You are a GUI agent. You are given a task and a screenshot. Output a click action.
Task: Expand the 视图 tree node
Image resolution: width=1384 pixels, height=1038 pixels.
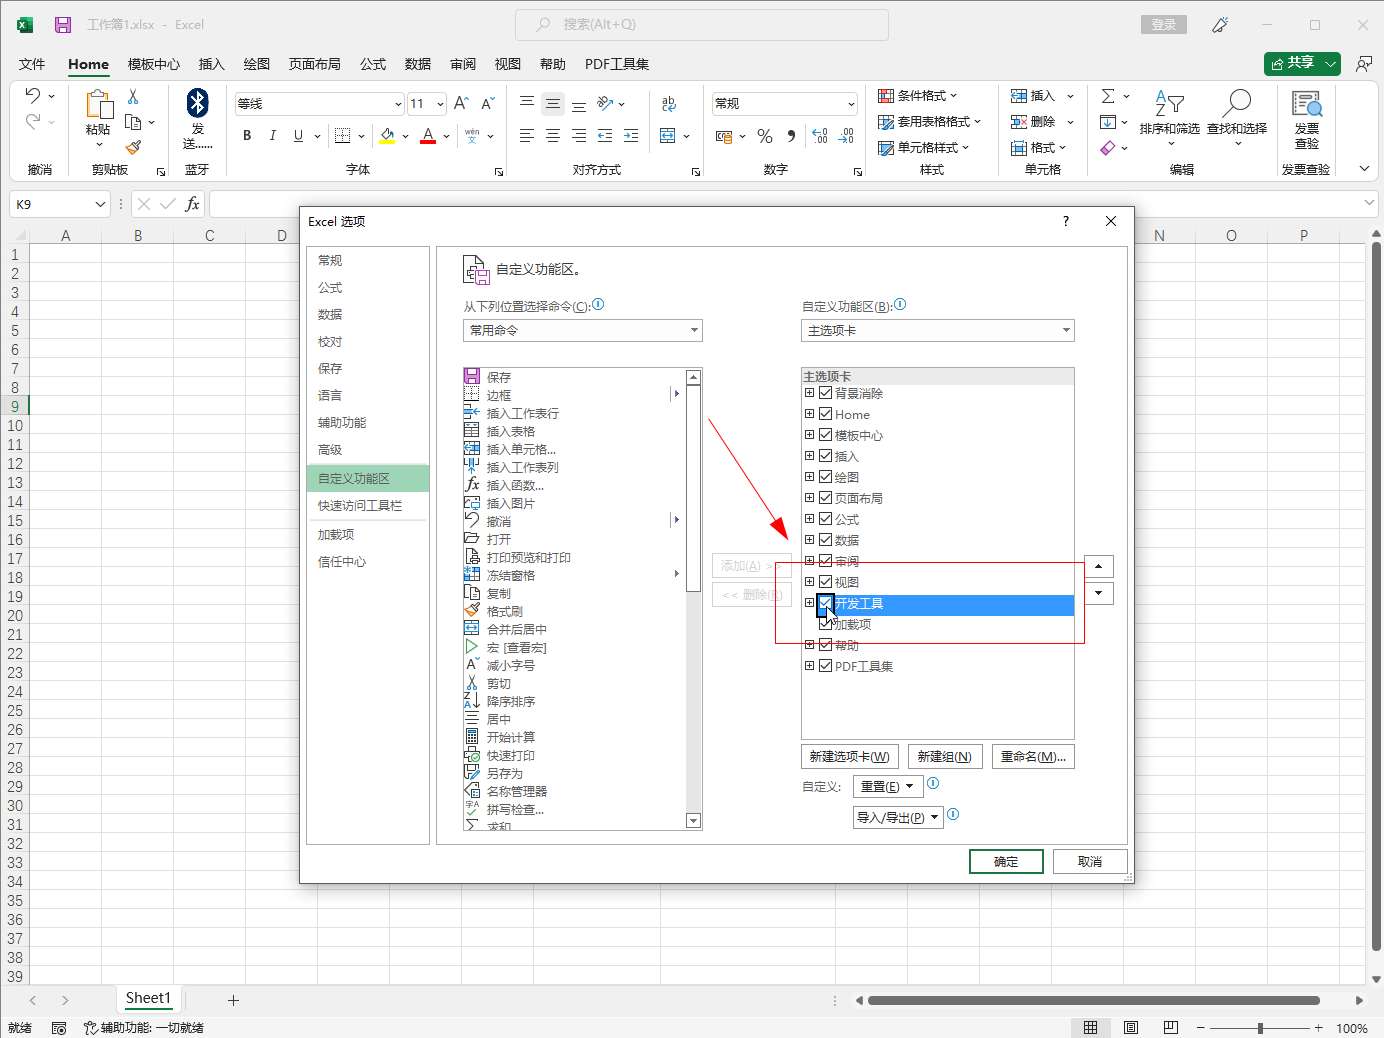(x=810, y=582)
